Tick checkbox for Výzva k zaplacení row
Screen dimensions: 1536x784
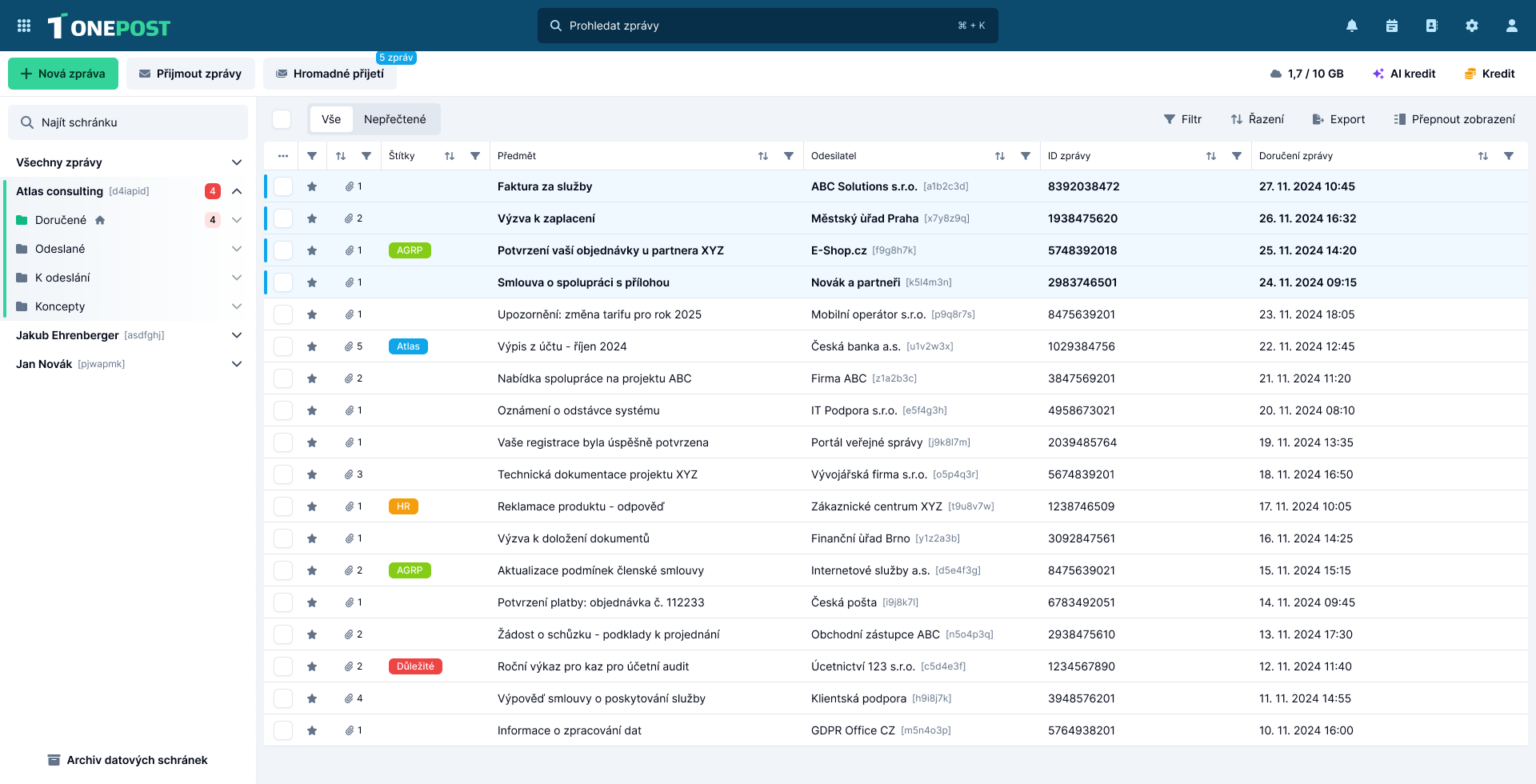point(283,218)
